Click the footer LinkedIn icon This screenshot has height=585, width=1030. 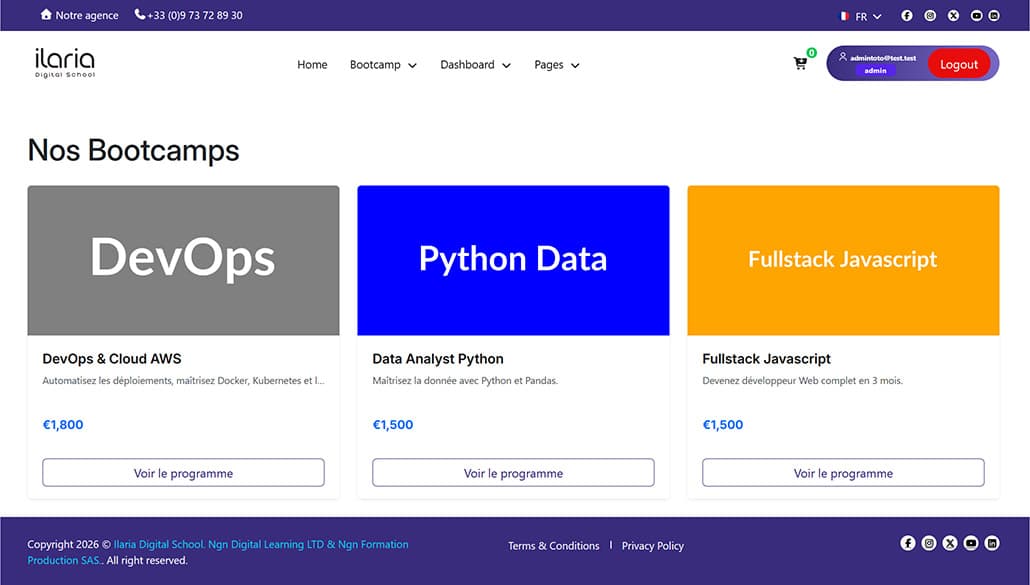[992, 543]
